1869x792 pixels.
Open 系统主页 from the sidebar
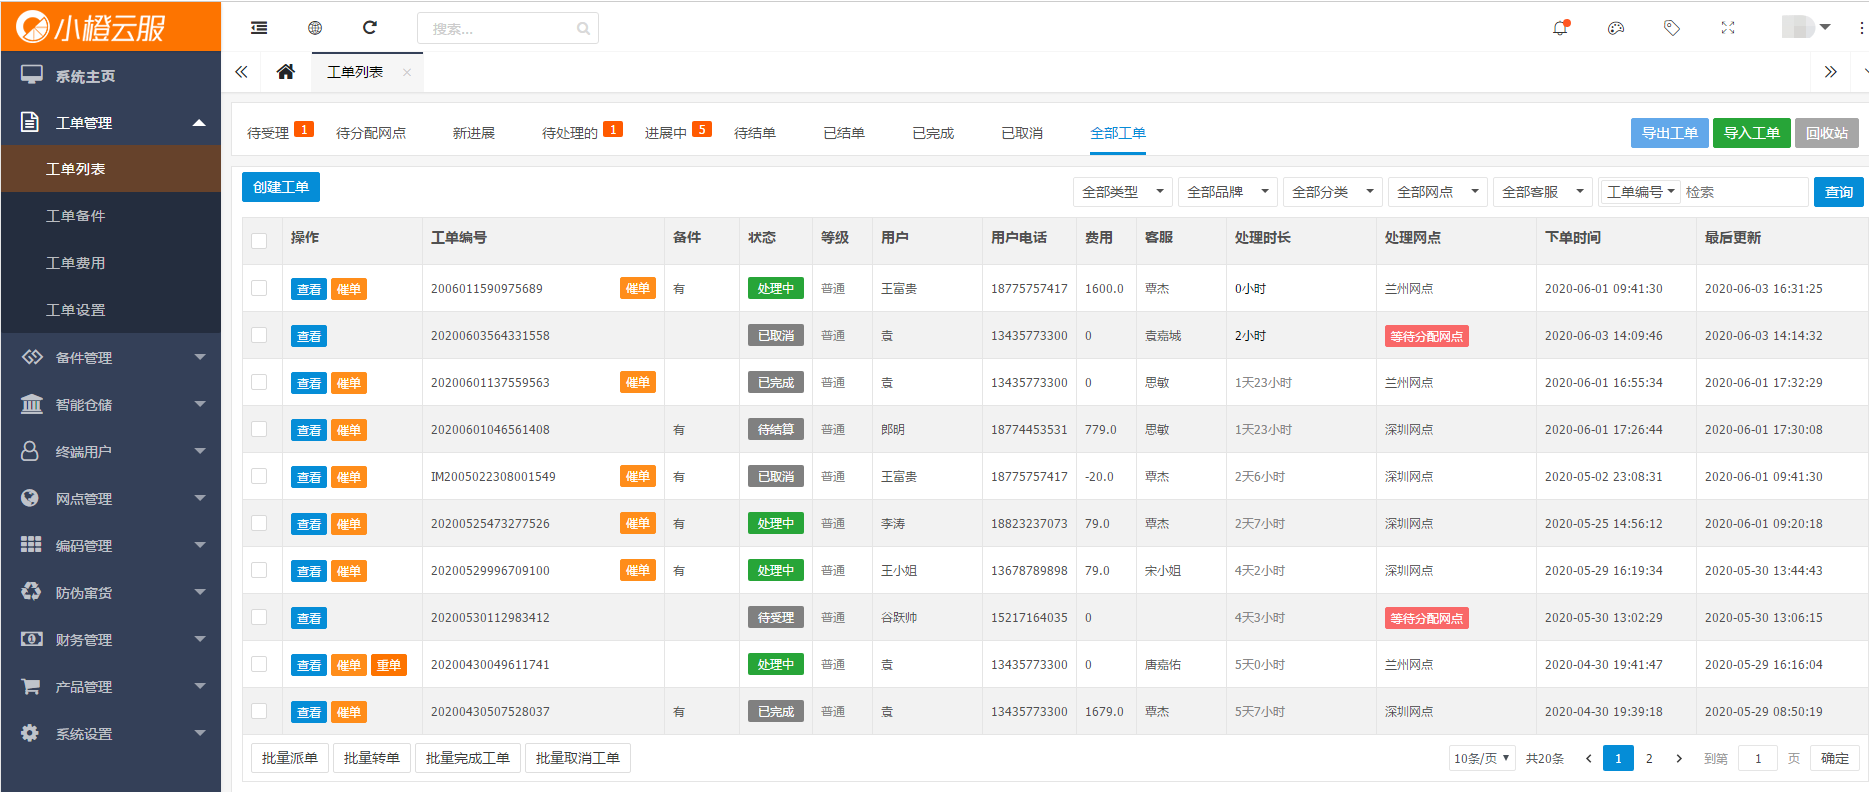[110, 76]
